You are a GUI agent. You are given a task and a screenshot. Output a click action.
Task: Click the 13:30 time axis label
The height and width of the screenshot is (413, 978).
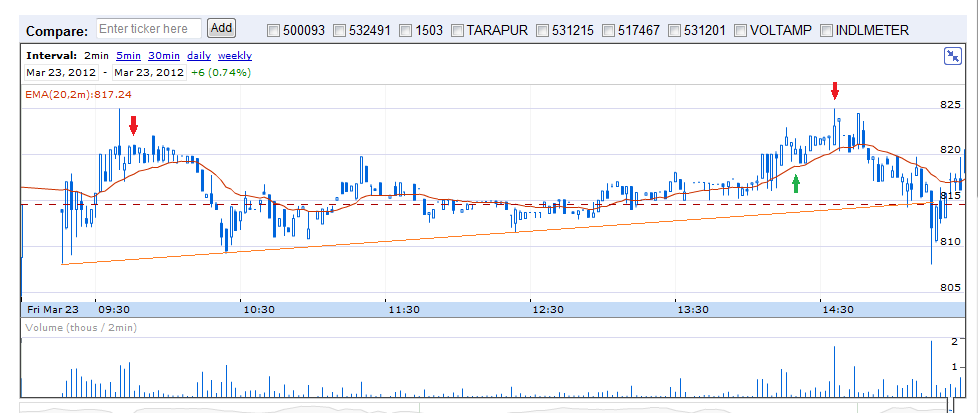point(693,309)
